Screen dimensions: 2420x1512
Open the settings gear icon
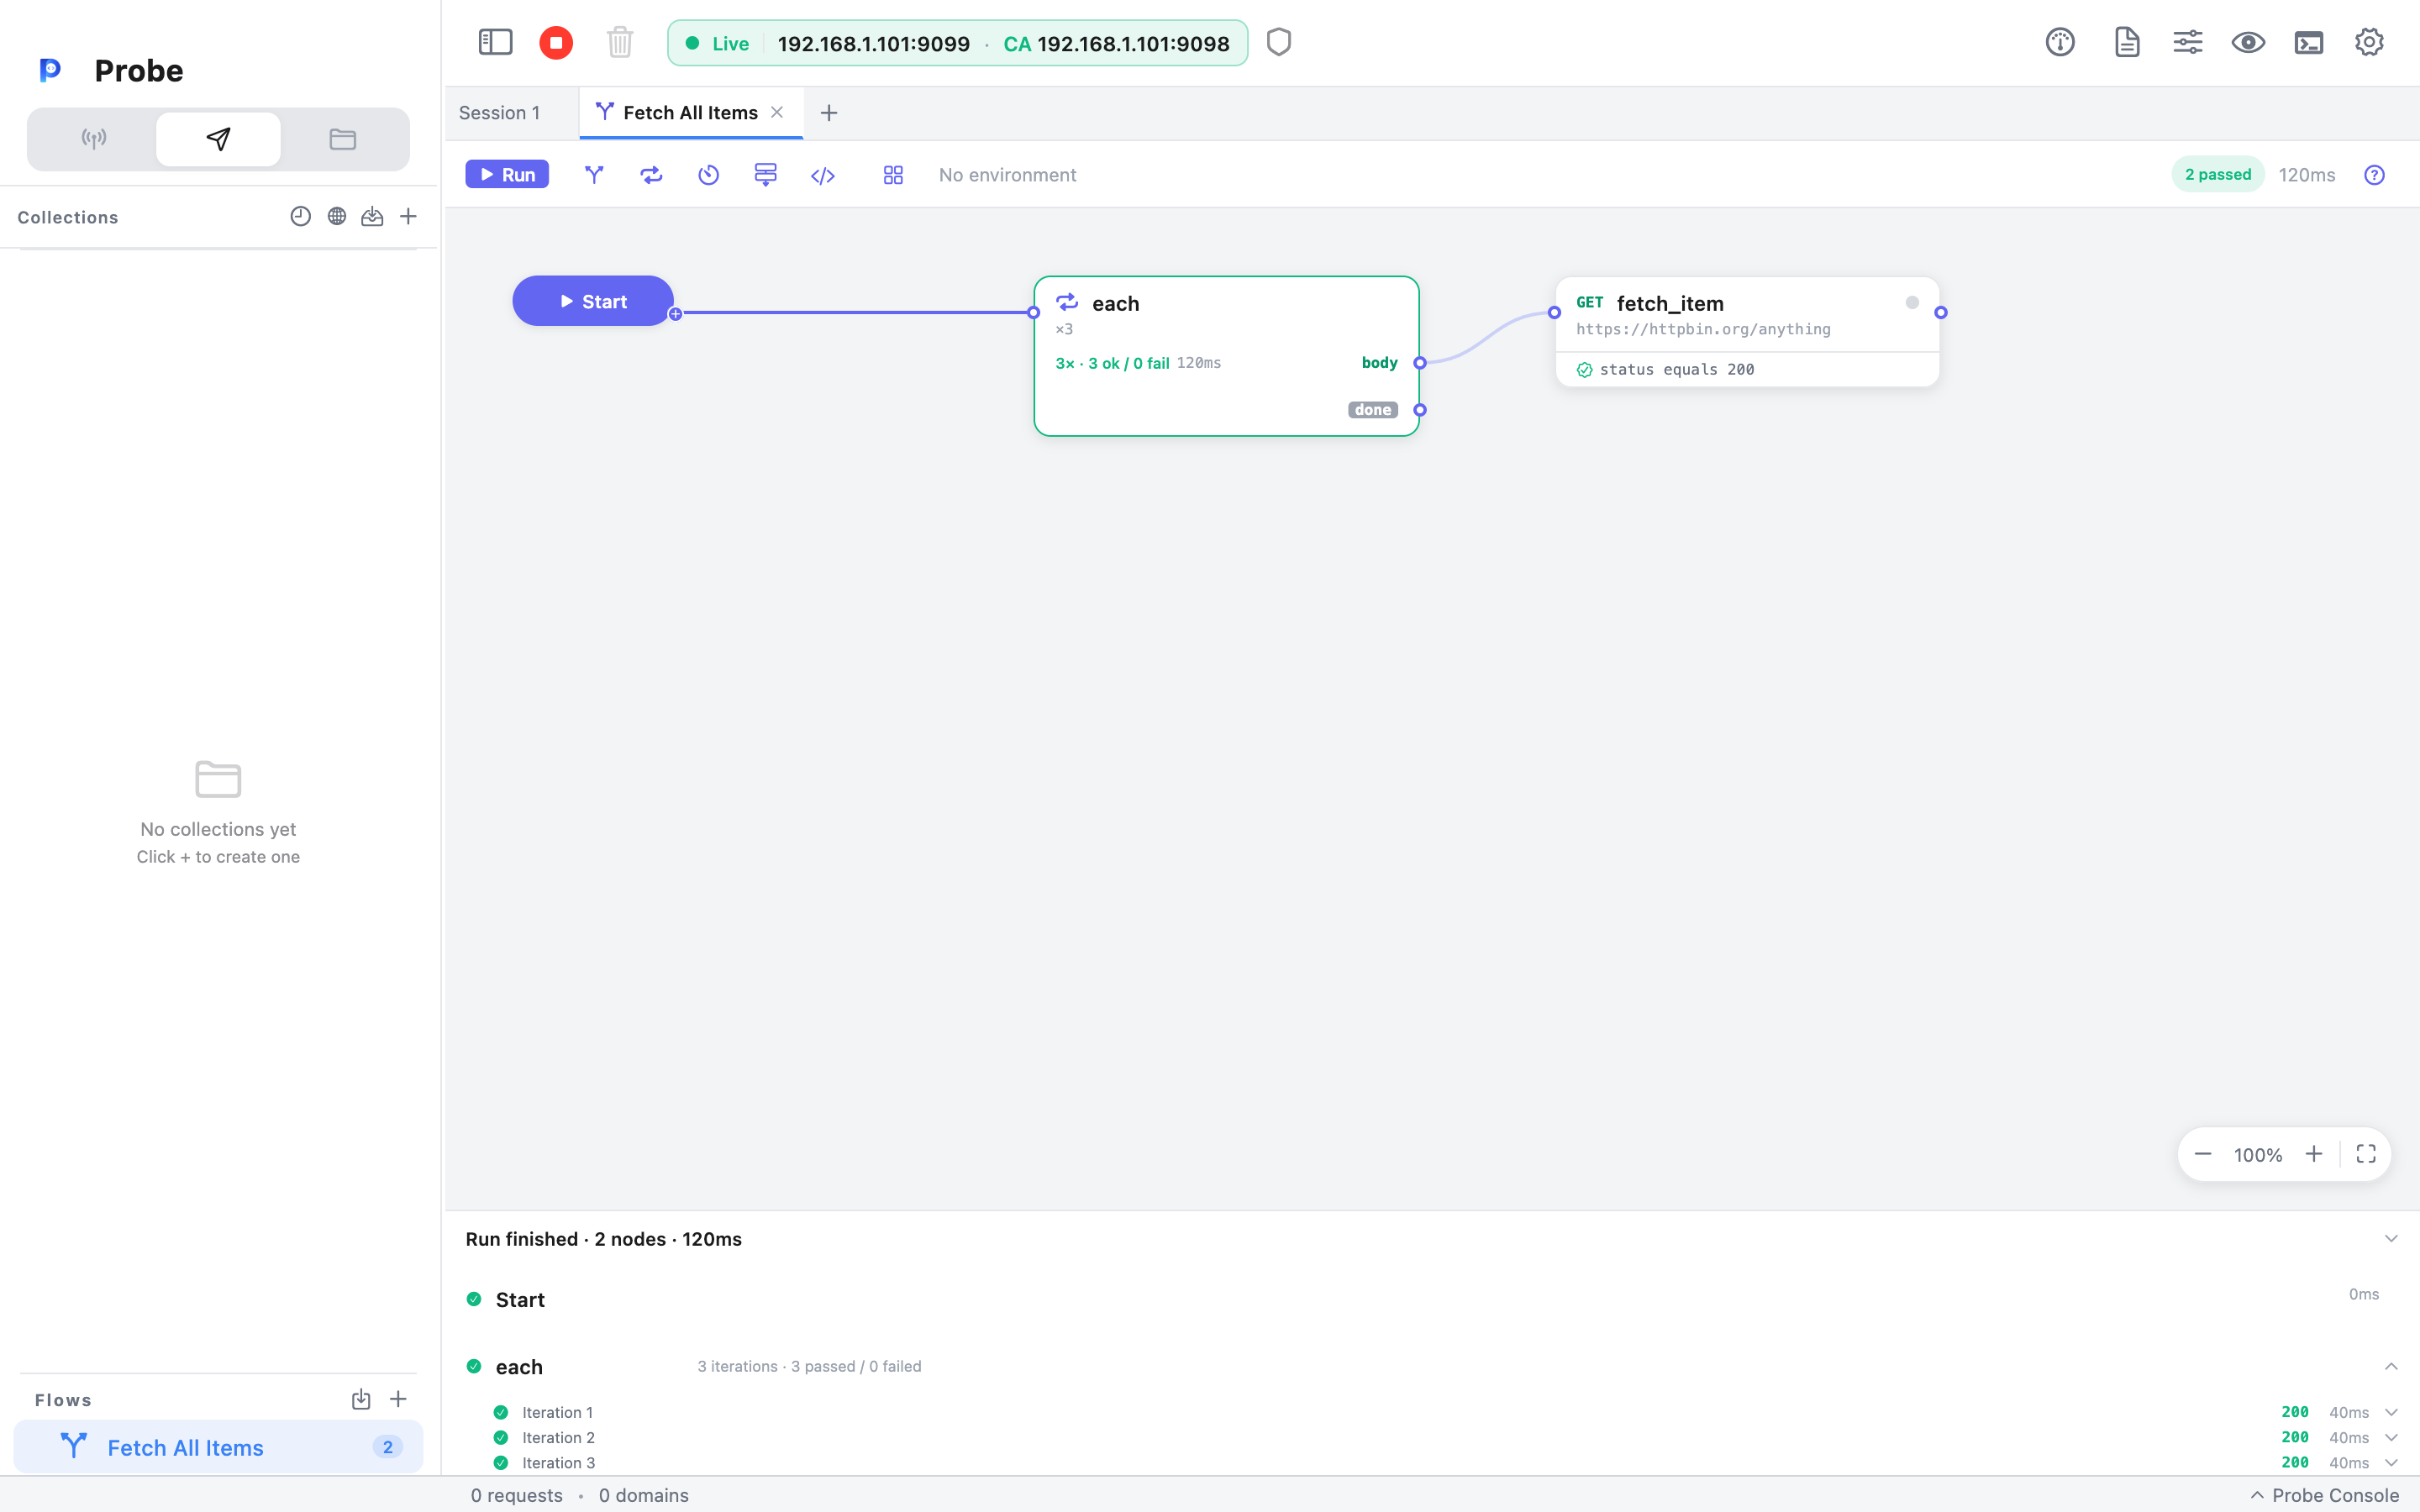click(x=2369, y=42)
